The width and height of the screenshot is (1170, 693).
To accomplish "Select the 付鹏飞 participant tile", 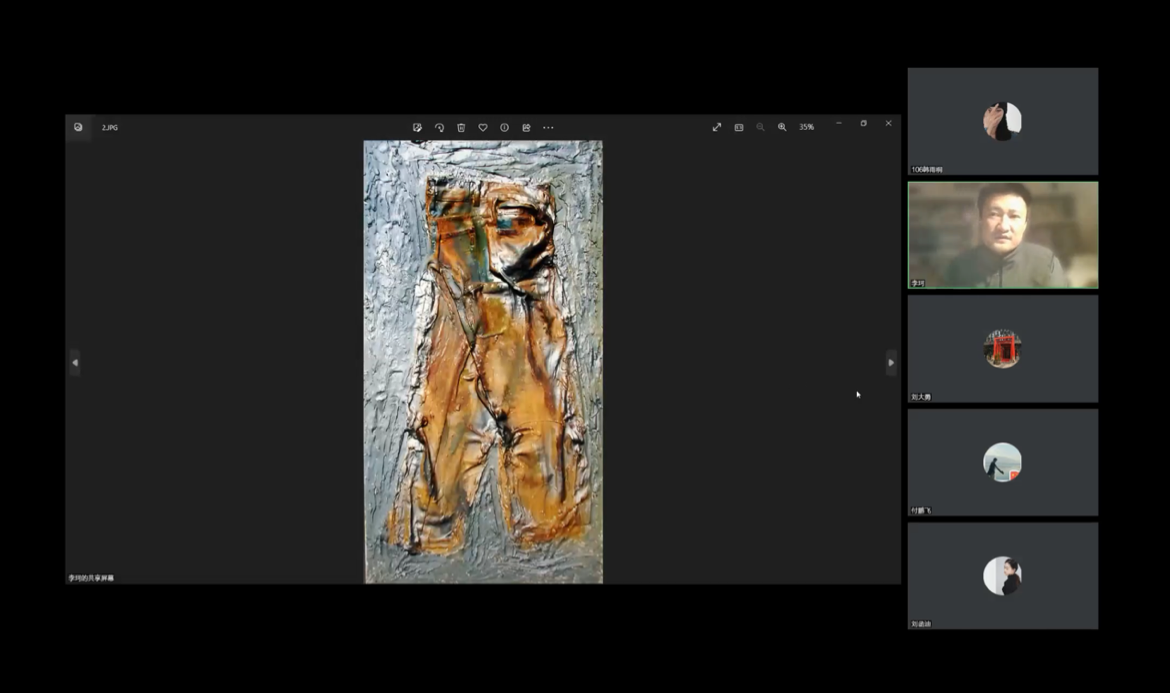I will coord(1003,462).
